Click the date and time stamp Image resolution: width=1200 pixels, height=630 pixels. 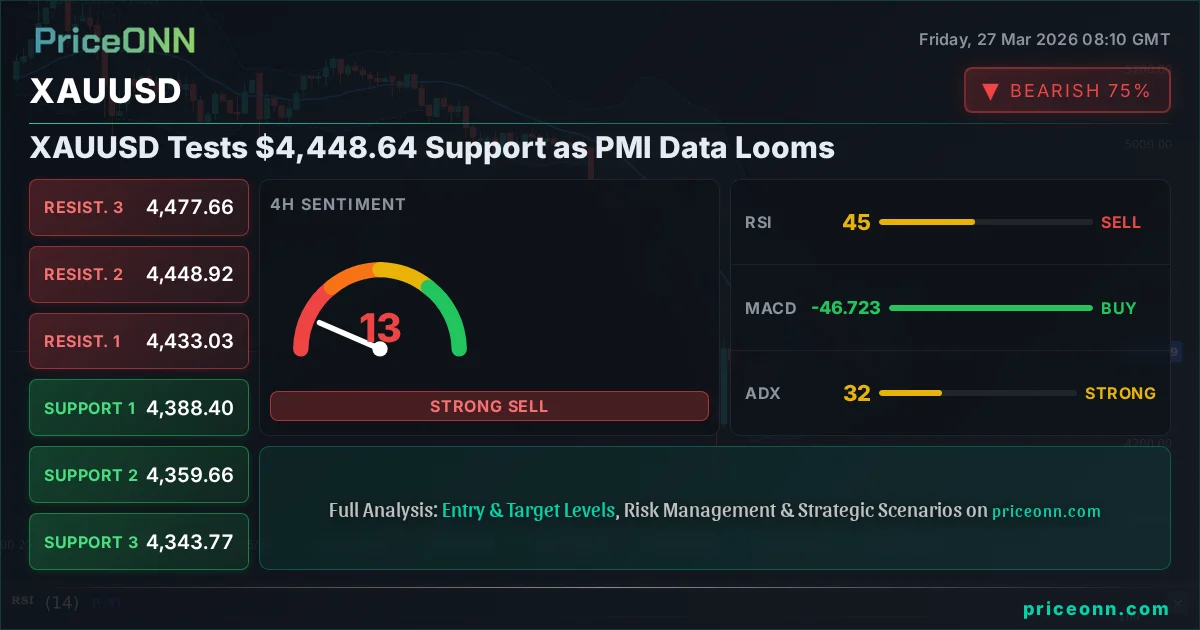(1044, 40)
